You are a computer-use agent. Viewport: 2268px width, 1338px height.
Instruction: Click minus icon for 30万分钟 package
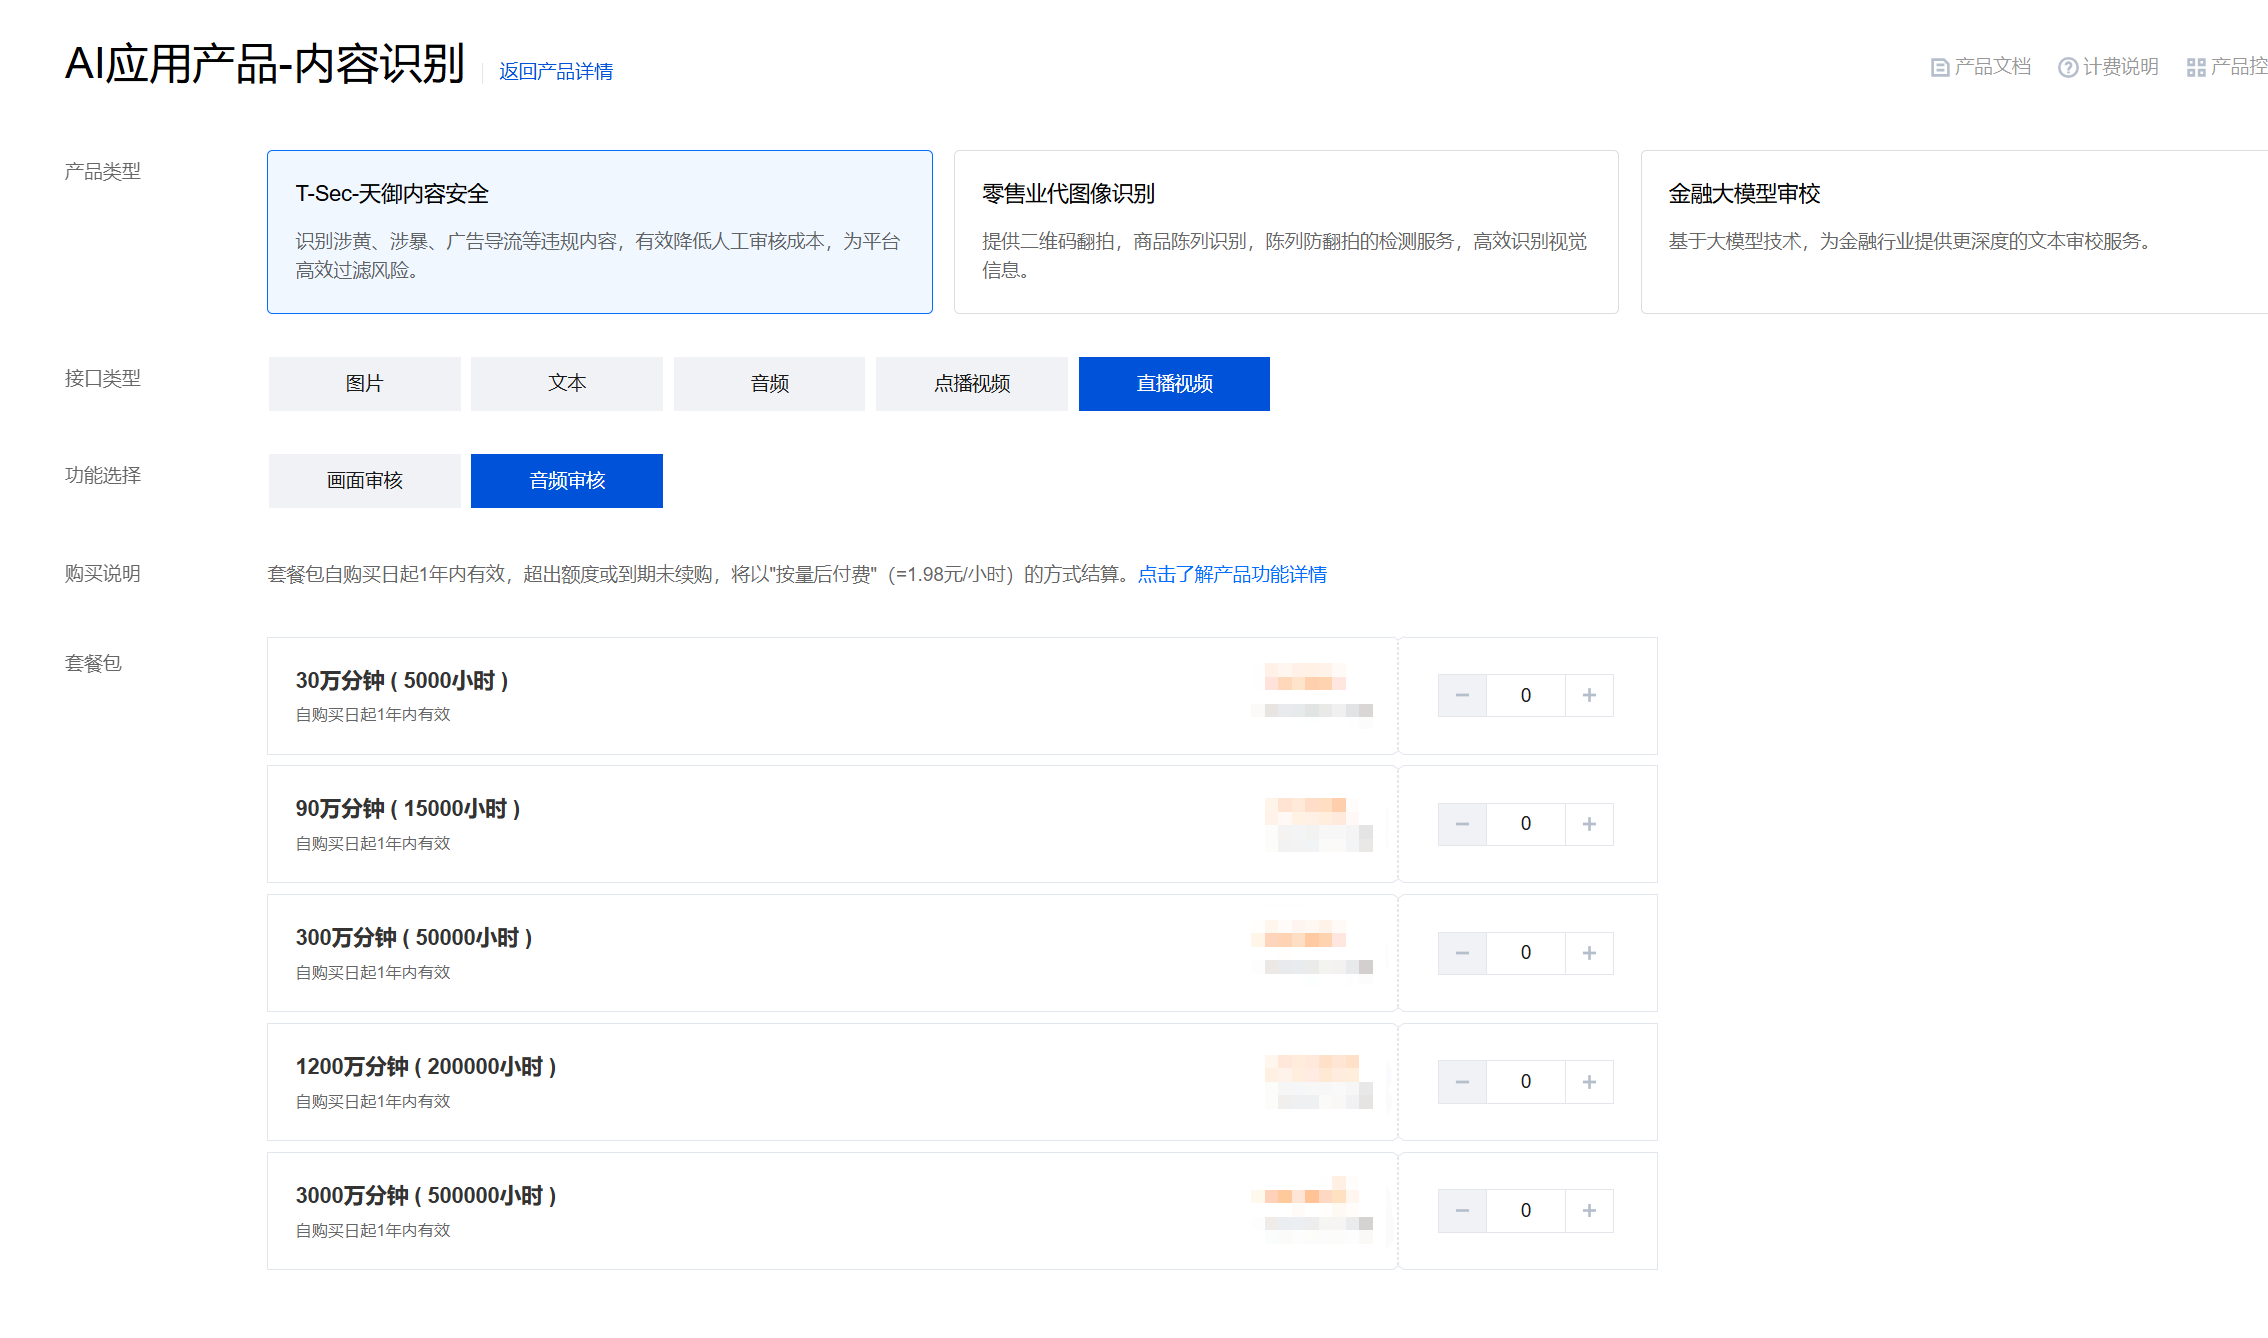[x=1462, y=695]
